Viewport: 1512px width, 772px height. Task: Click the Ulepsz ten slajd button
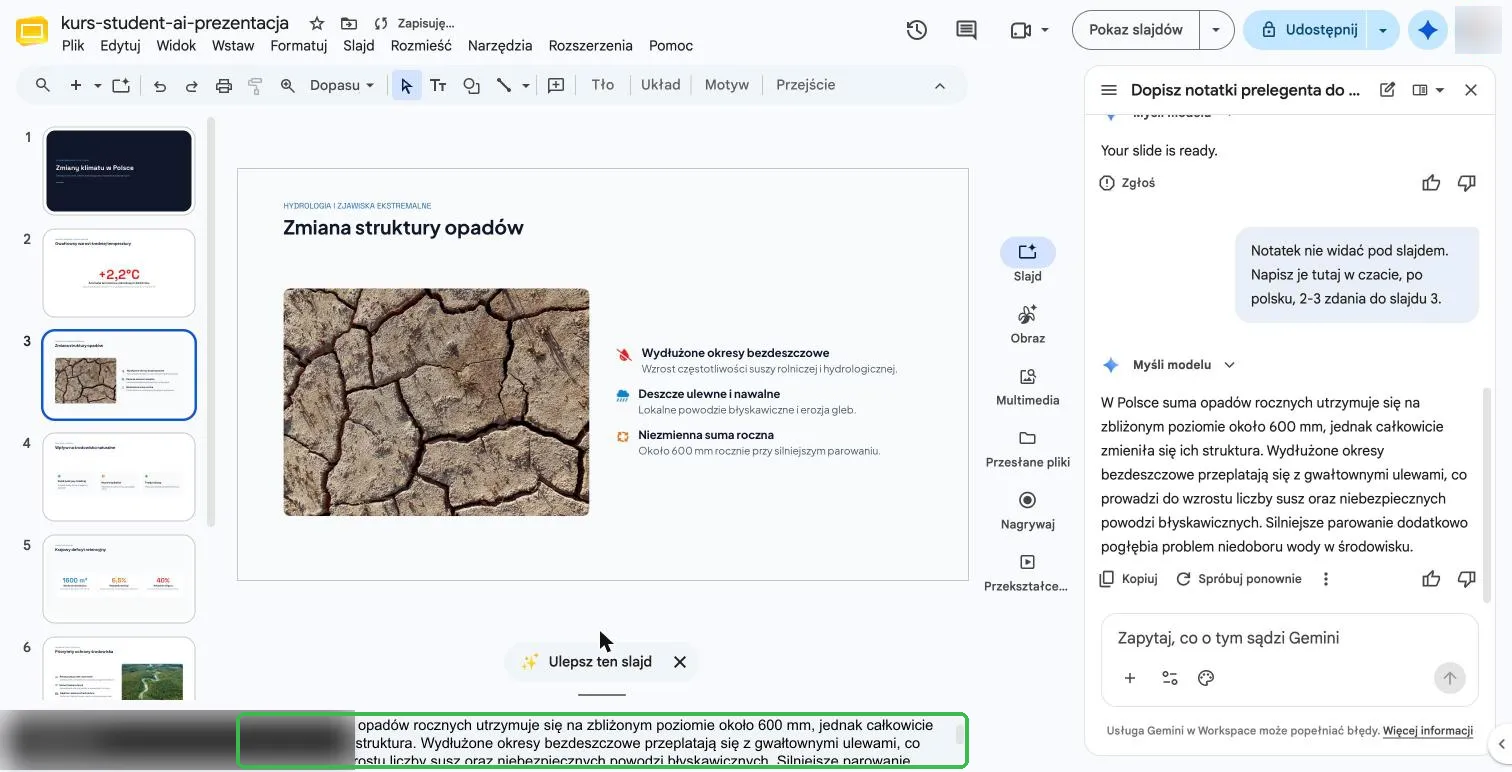586,662
